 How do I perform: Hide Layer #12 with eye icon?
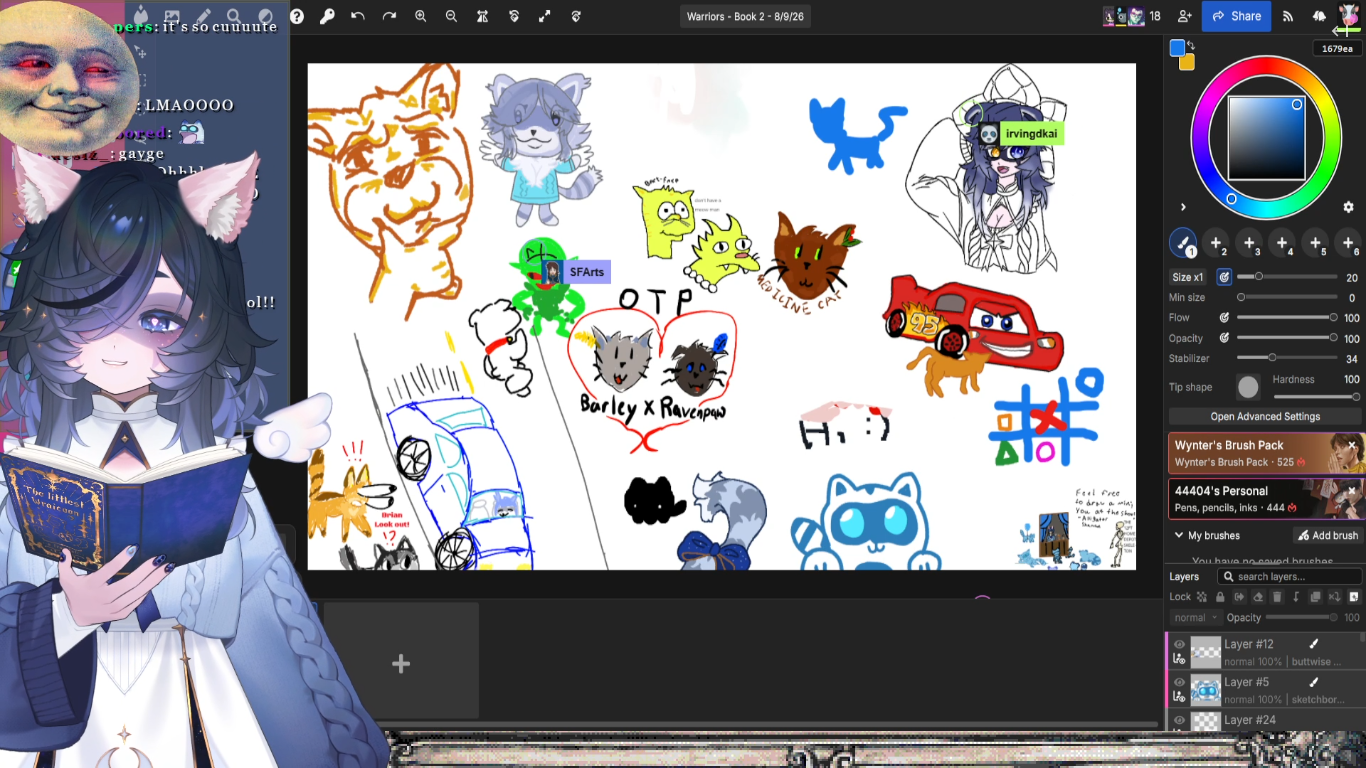[x=1179, y=645]
